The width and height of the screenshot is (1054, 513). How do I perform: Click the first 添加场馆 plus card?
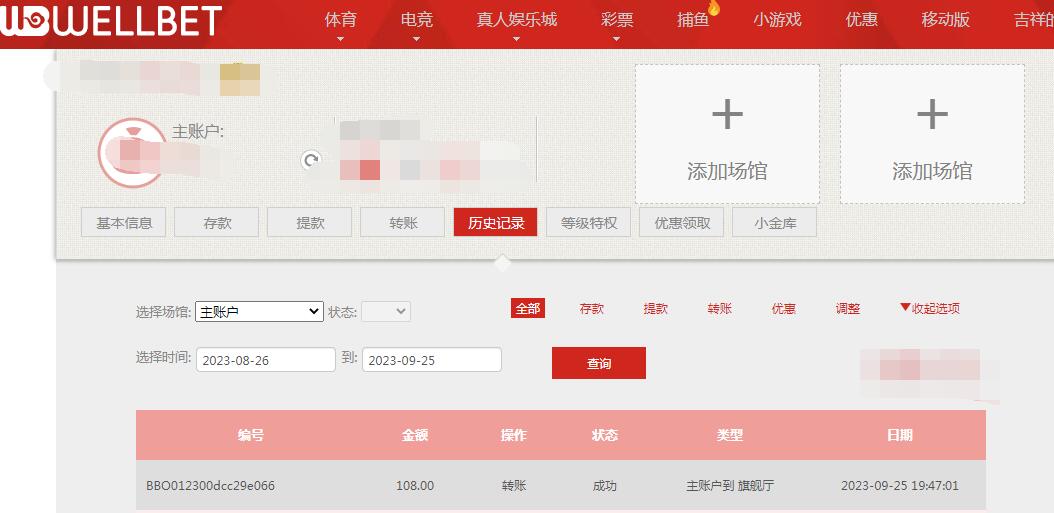(727, 134)
